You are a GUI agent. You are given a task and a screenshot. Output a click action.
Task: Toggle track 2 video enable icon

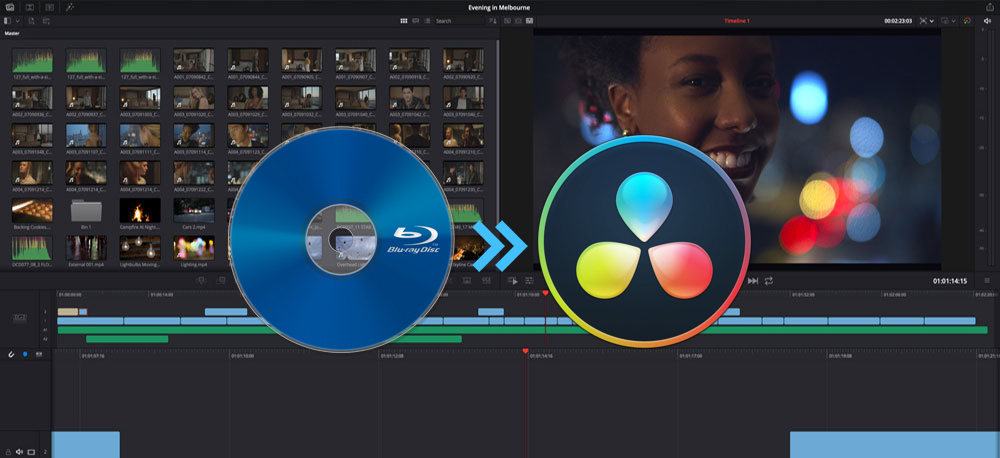coord(31,452)
